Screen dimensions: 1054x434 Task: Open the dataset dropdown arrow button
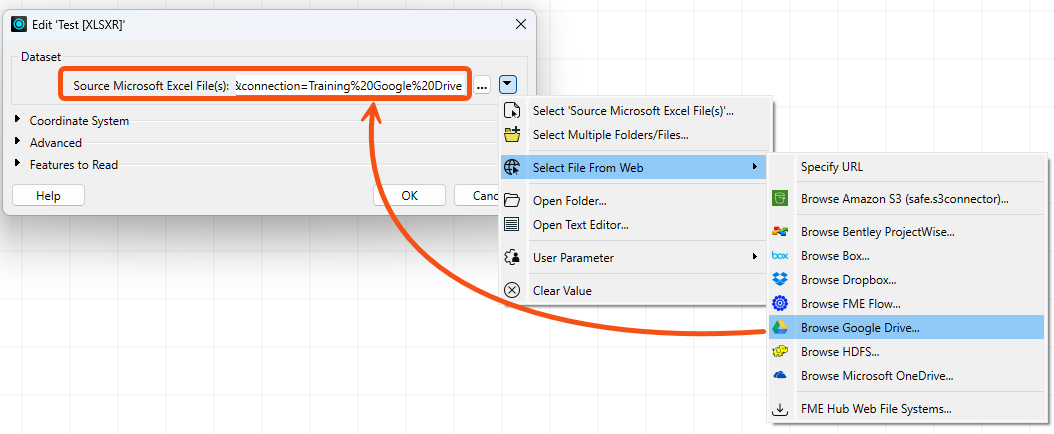(x=508, y=85)
